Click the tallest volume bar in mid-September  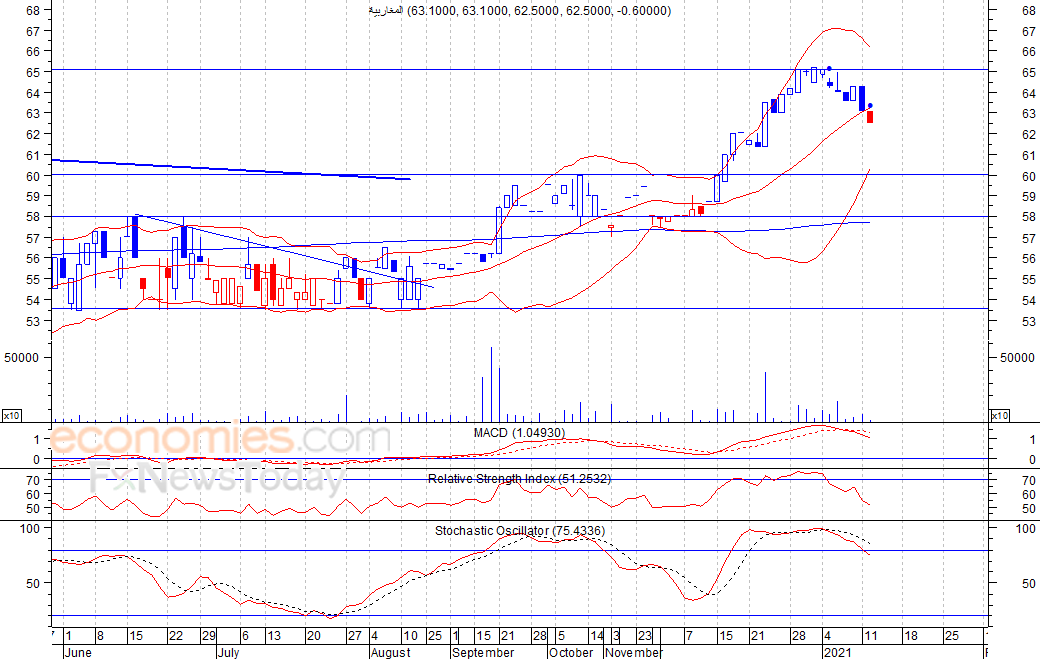point(491,384)
